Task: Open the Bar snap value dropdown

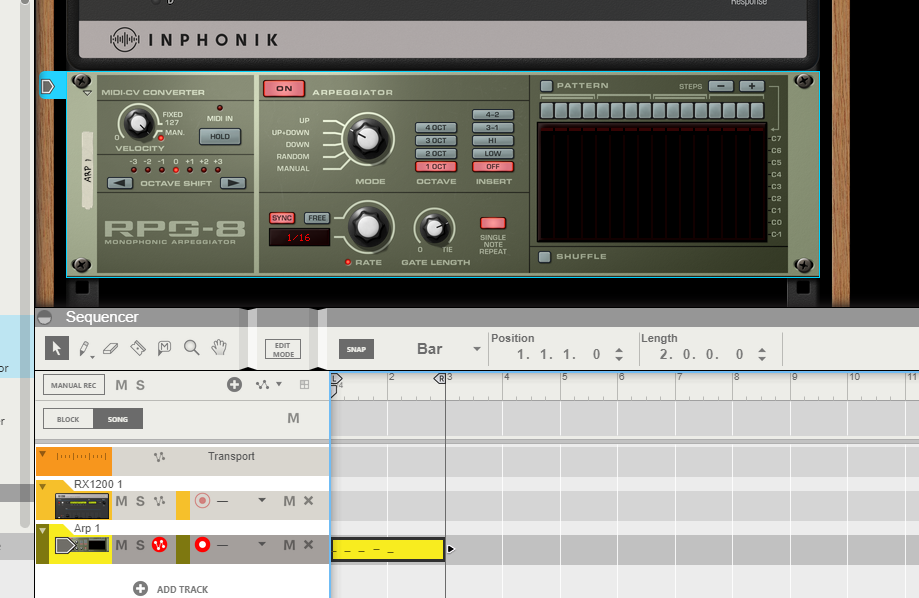Action: coord(476,349)
